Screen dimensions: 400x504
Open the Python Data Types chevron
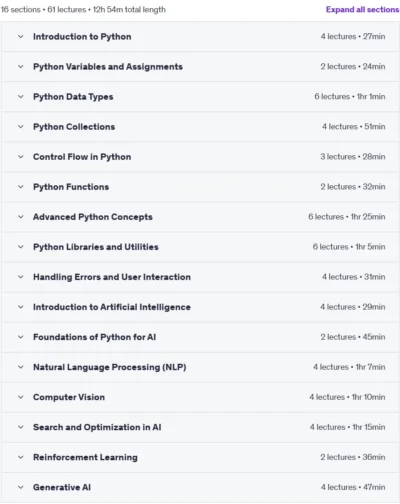[21, 97]
